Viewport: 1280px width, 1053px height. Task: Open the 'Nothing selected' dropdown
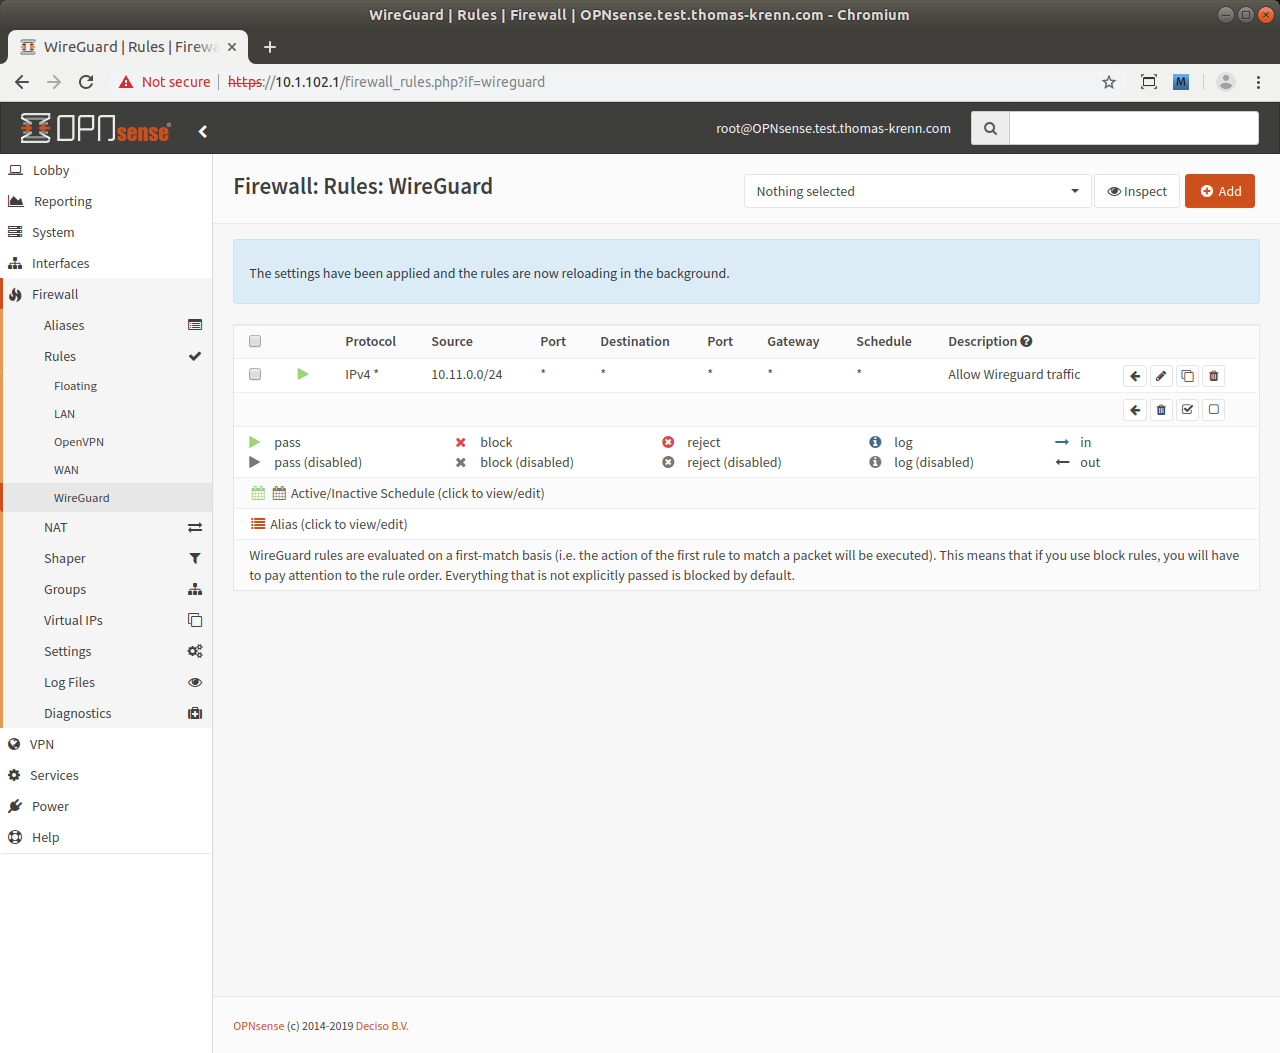click(916, 191)
